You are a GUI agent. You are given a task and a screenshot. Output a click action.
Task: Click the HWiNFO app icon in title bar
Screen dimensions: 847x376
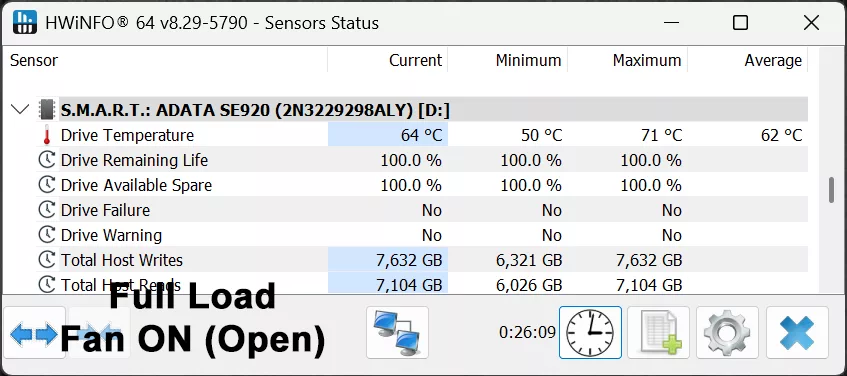tap(24, 22)
